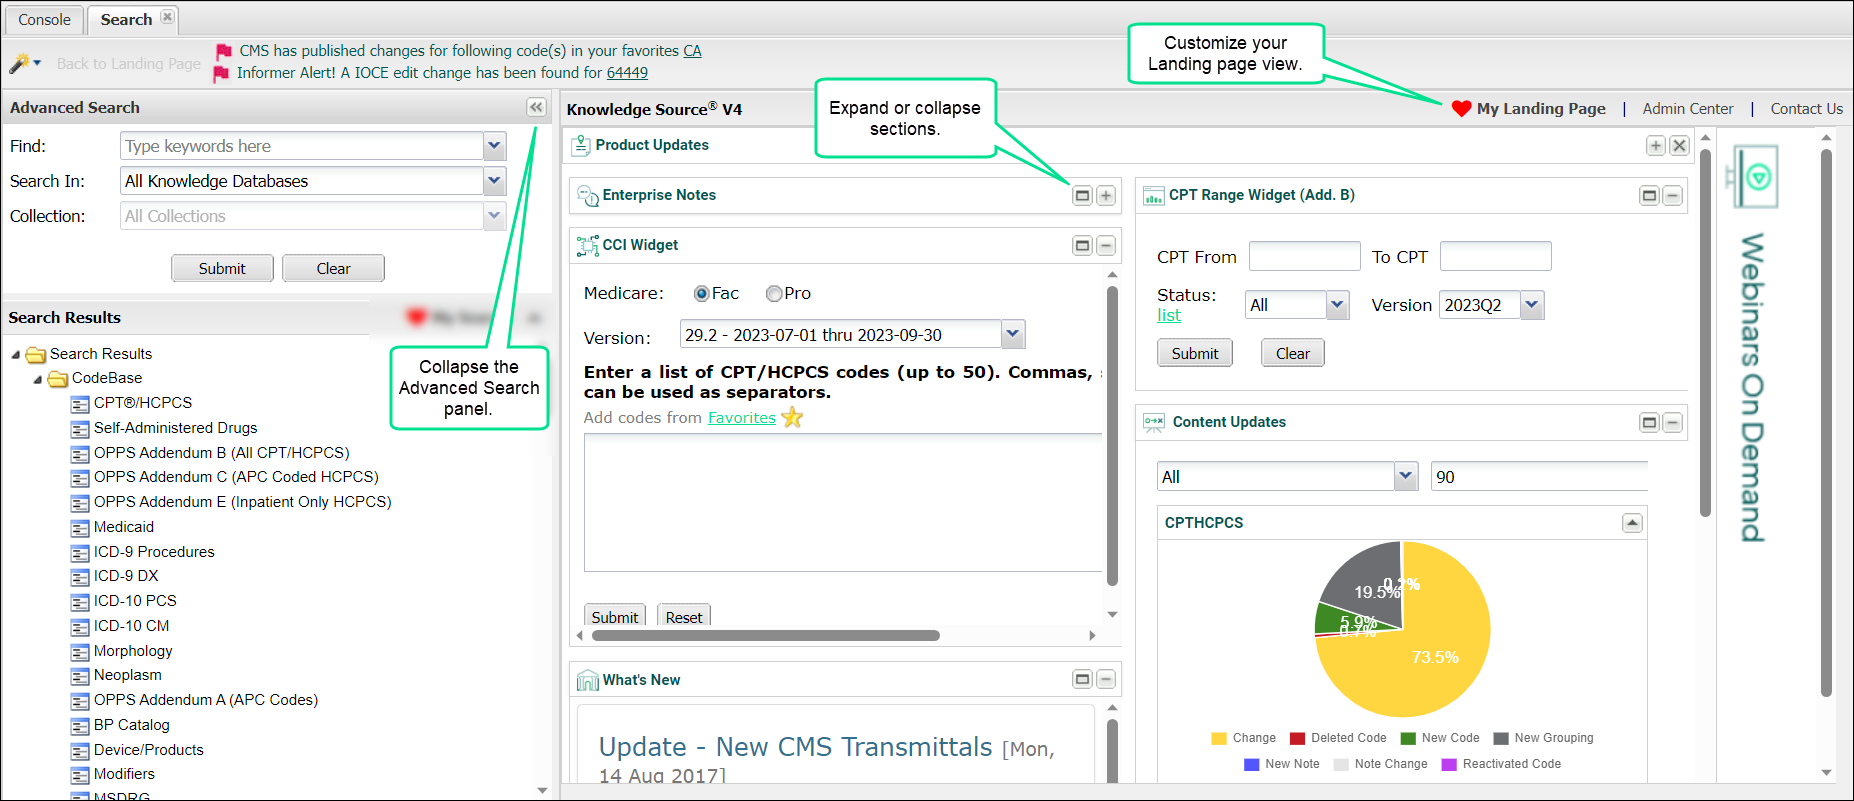The width and height of the screenshot is (1854, 801).
Task: Close the Product Updates panel
Action: coord(1679,146)
